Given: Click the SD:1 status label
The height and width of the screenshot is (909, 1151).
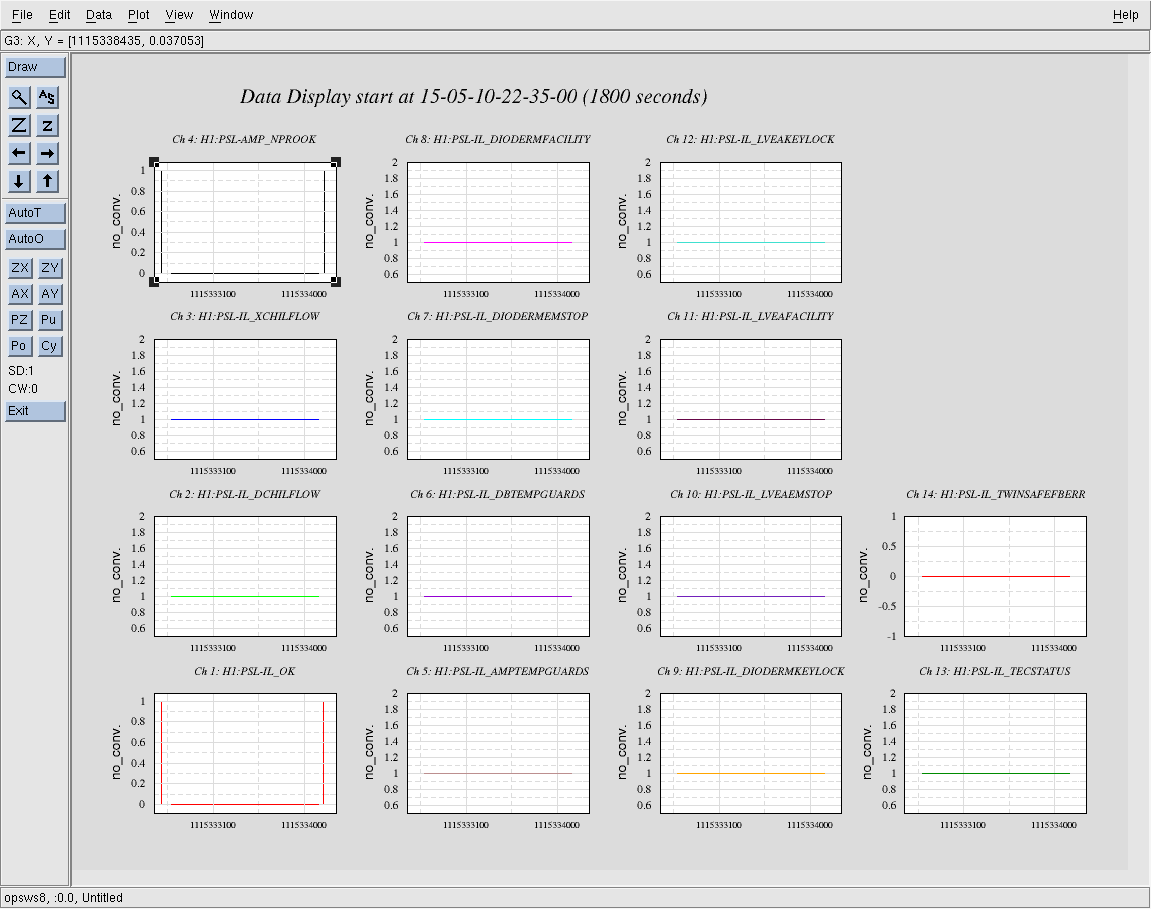Looking at the screenshot, I should click(21, 371).
